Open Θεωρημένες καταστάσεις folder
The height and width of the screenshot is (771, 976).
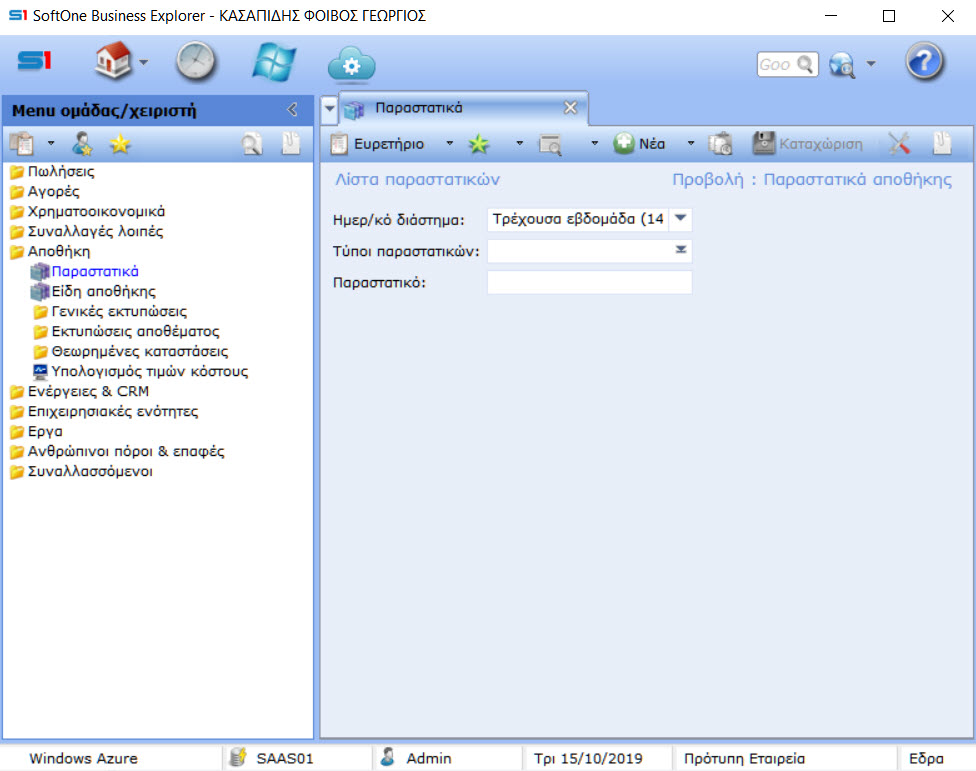point(131,351)
